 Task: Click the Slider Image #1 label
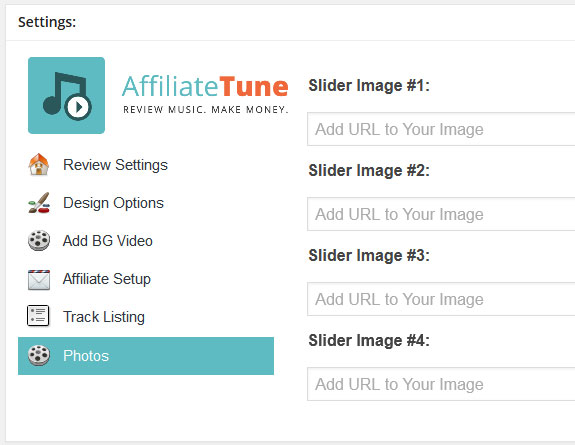click(x=369, y=85)
